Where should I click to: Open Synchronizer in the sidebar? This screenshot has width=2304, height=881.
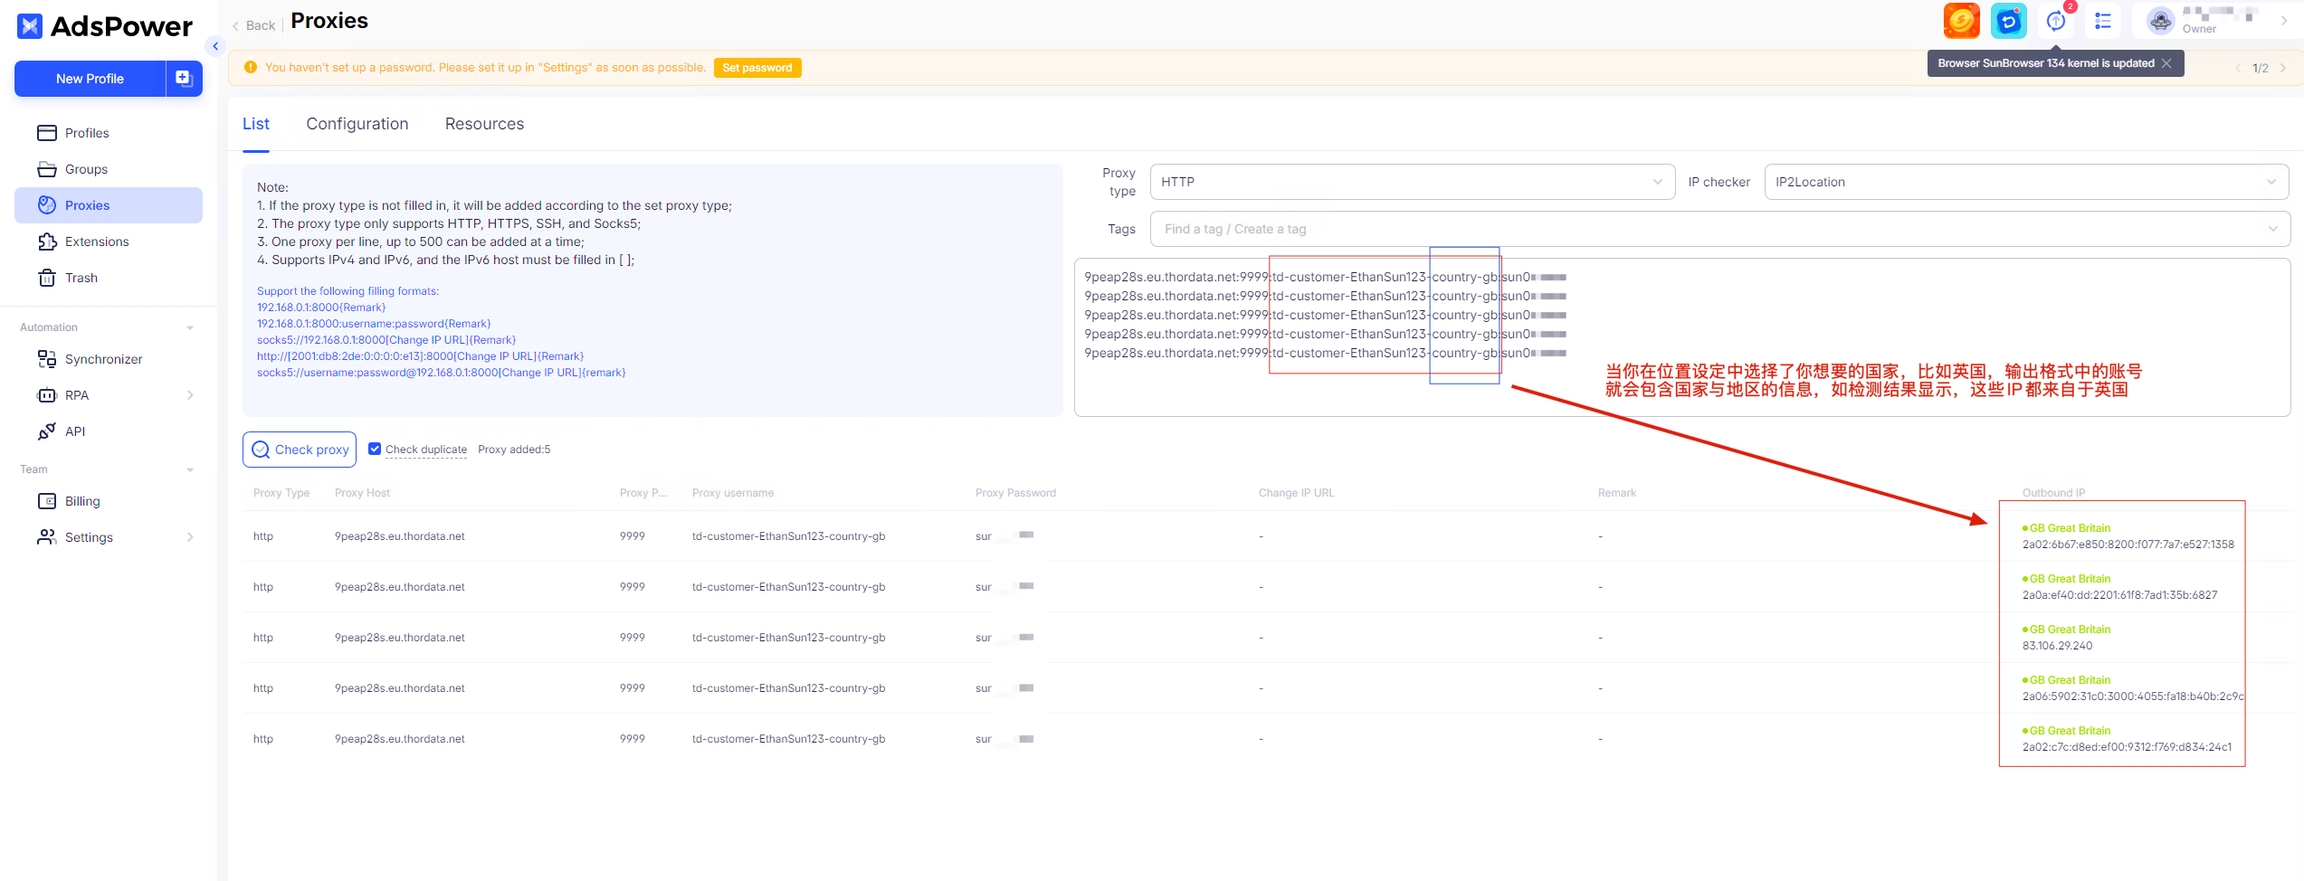click(103, 359)
